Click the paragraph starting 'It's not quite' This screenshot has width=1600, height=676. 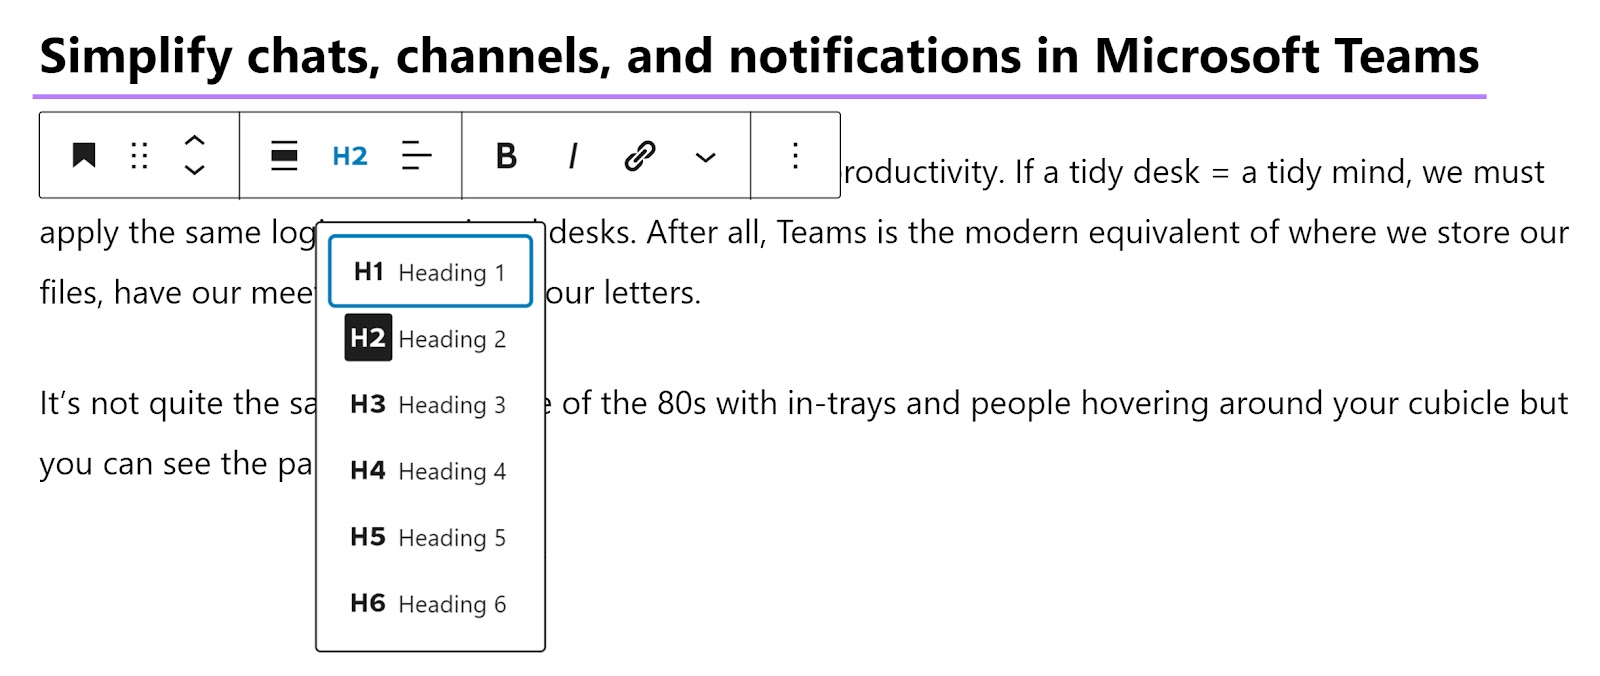click(1000, 404)
